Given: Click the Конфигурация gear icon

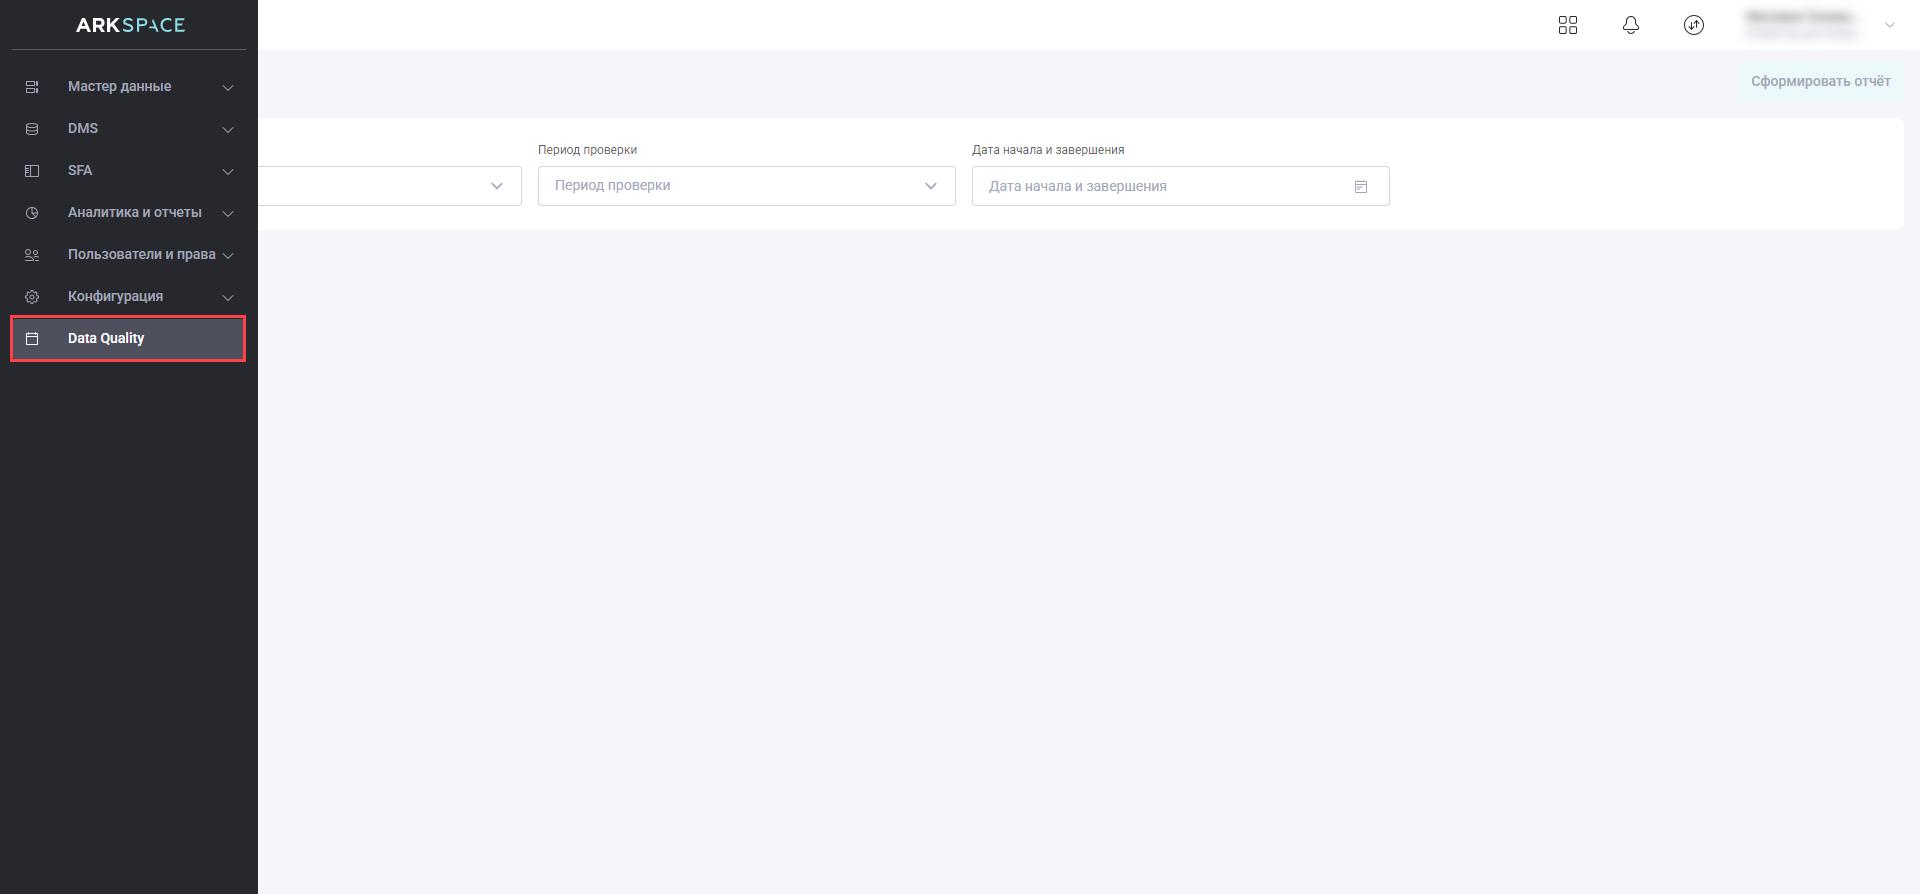Looking at the screenshot, I should pos(32,297).
